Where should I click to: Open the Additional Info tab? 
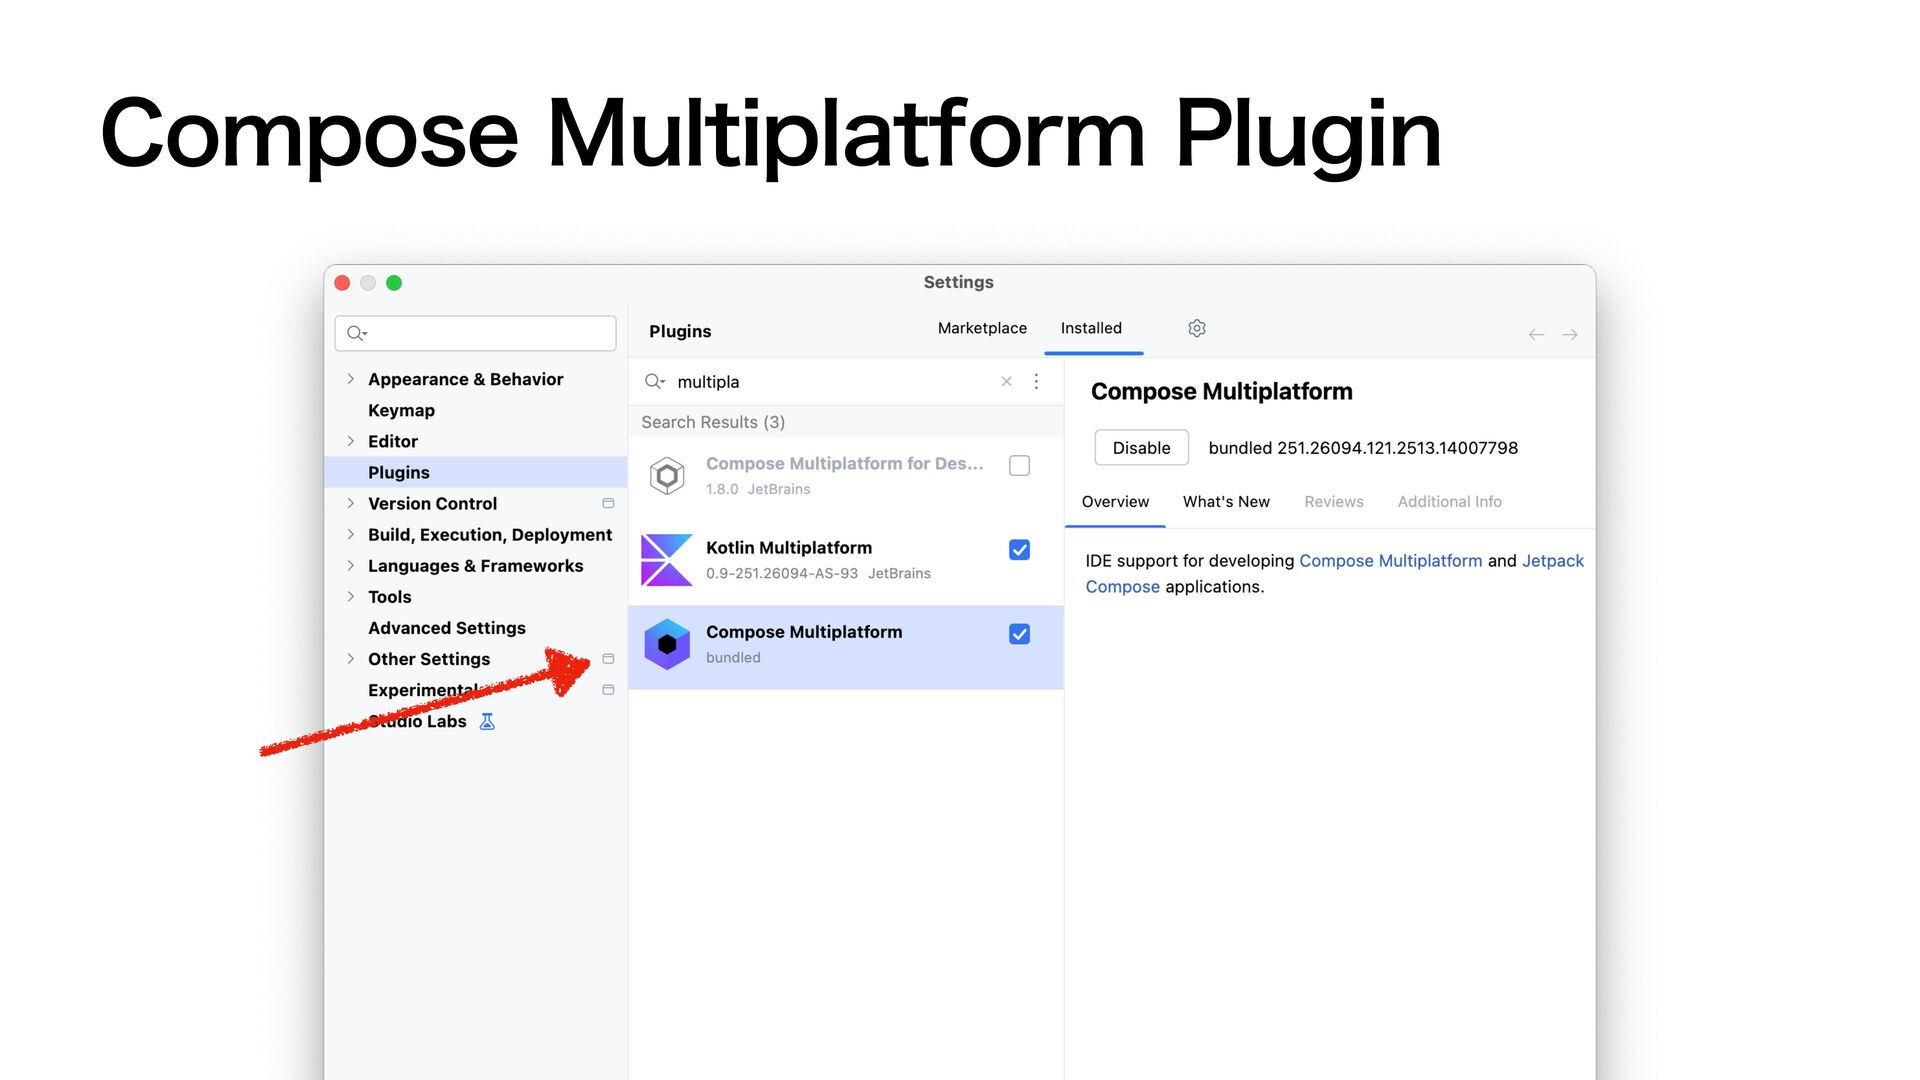1449,501
